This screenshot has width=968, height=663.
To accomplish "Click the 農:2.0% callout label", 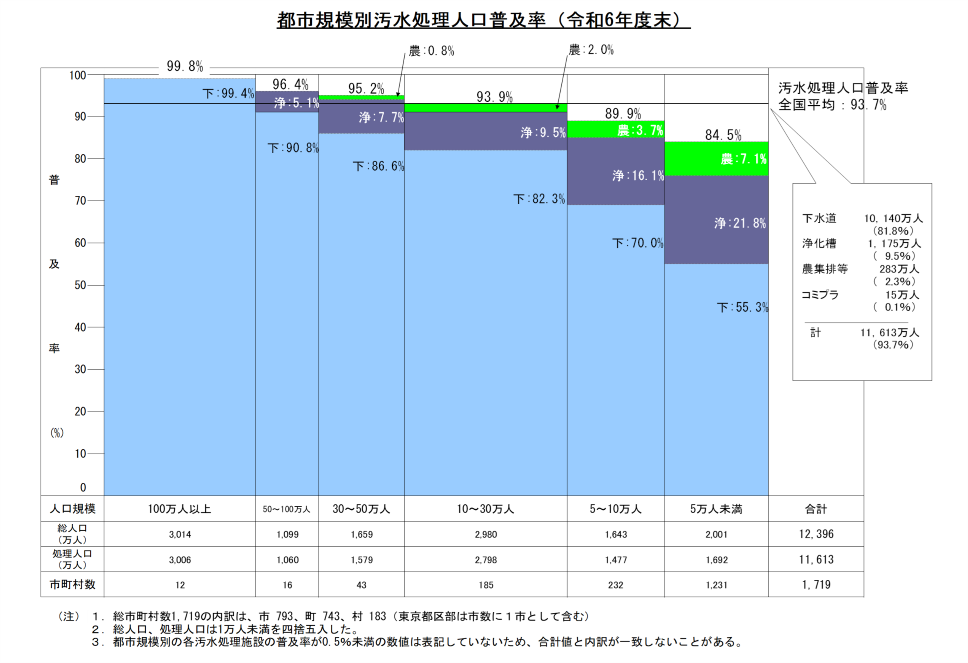I will (x=590, y=49).
